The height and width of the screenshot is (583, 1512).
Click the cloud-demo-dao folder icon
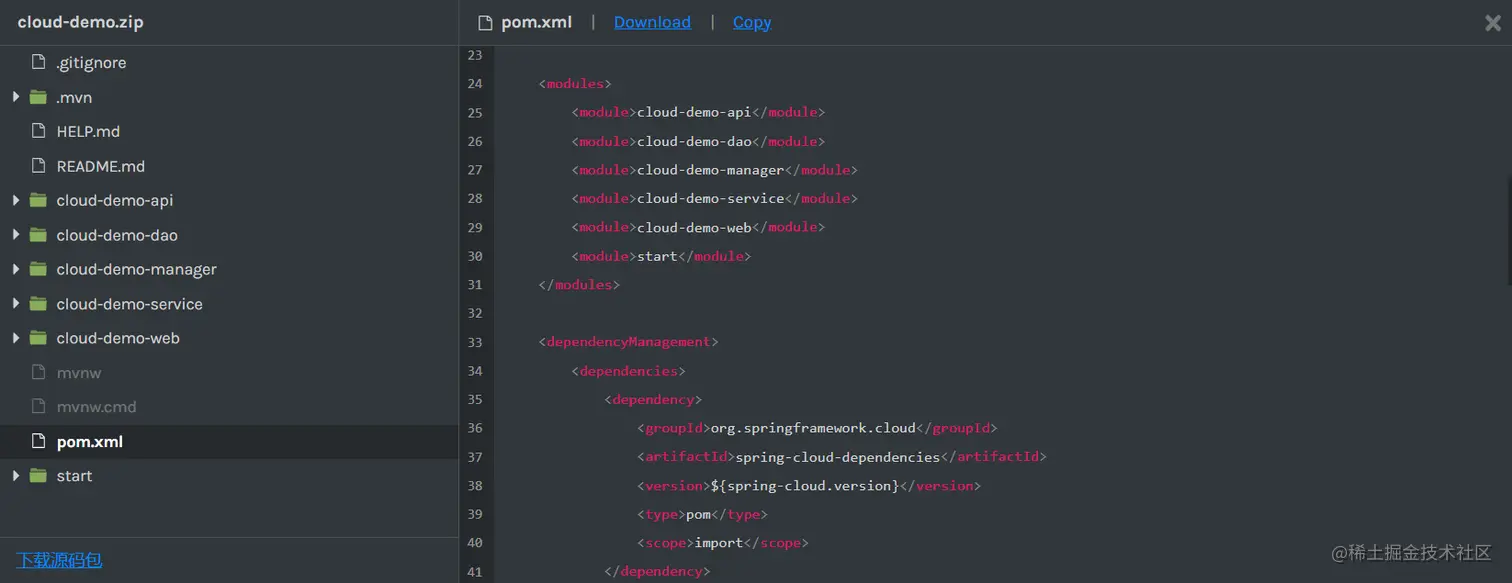click(39, 236)
